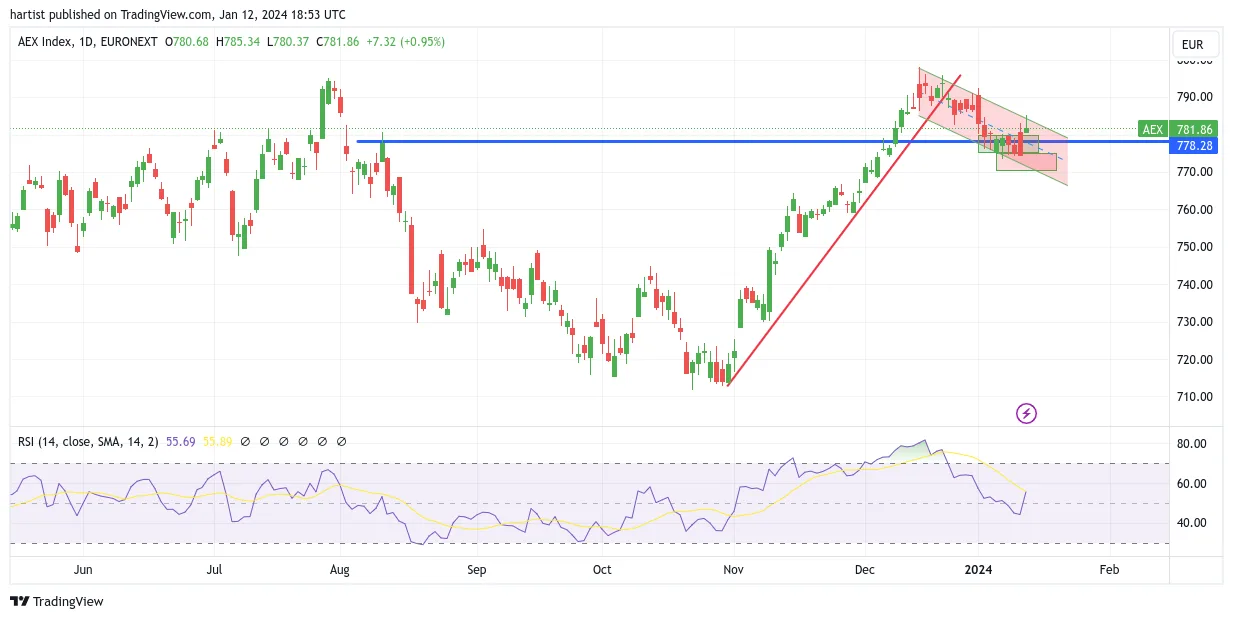Viewport: 1233px width, 619px height.
Task: Click the blue 778.28 price level label
Action: point(1195,146)
